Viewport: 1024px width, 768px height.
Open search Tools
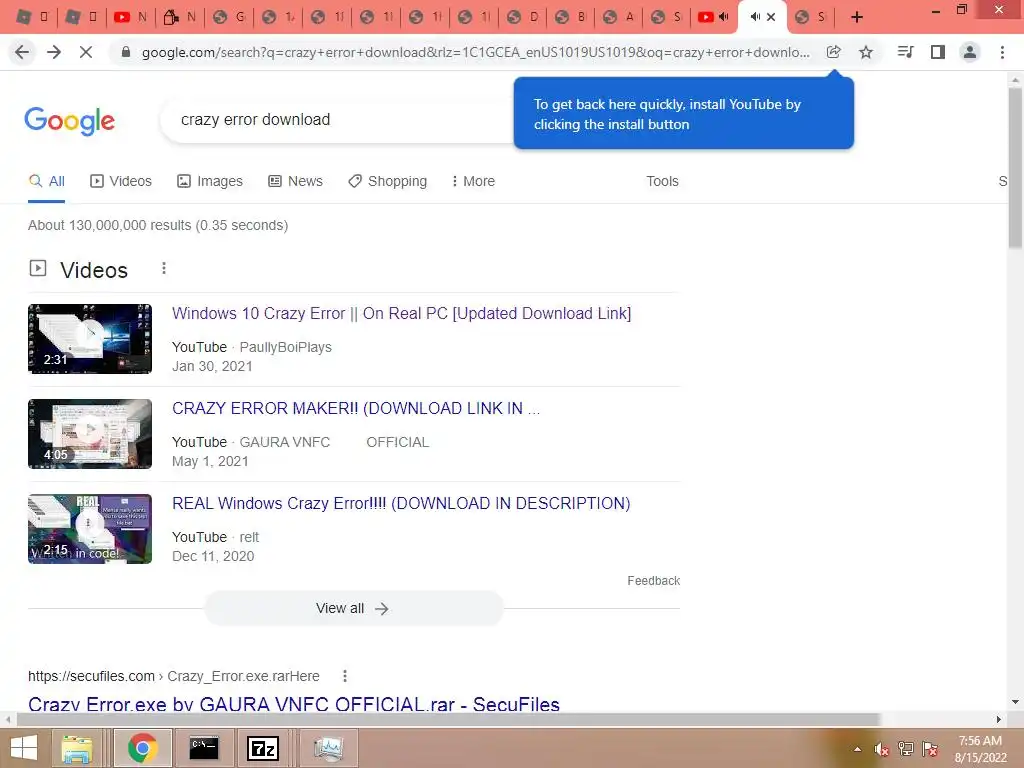(x=662, y=181)
